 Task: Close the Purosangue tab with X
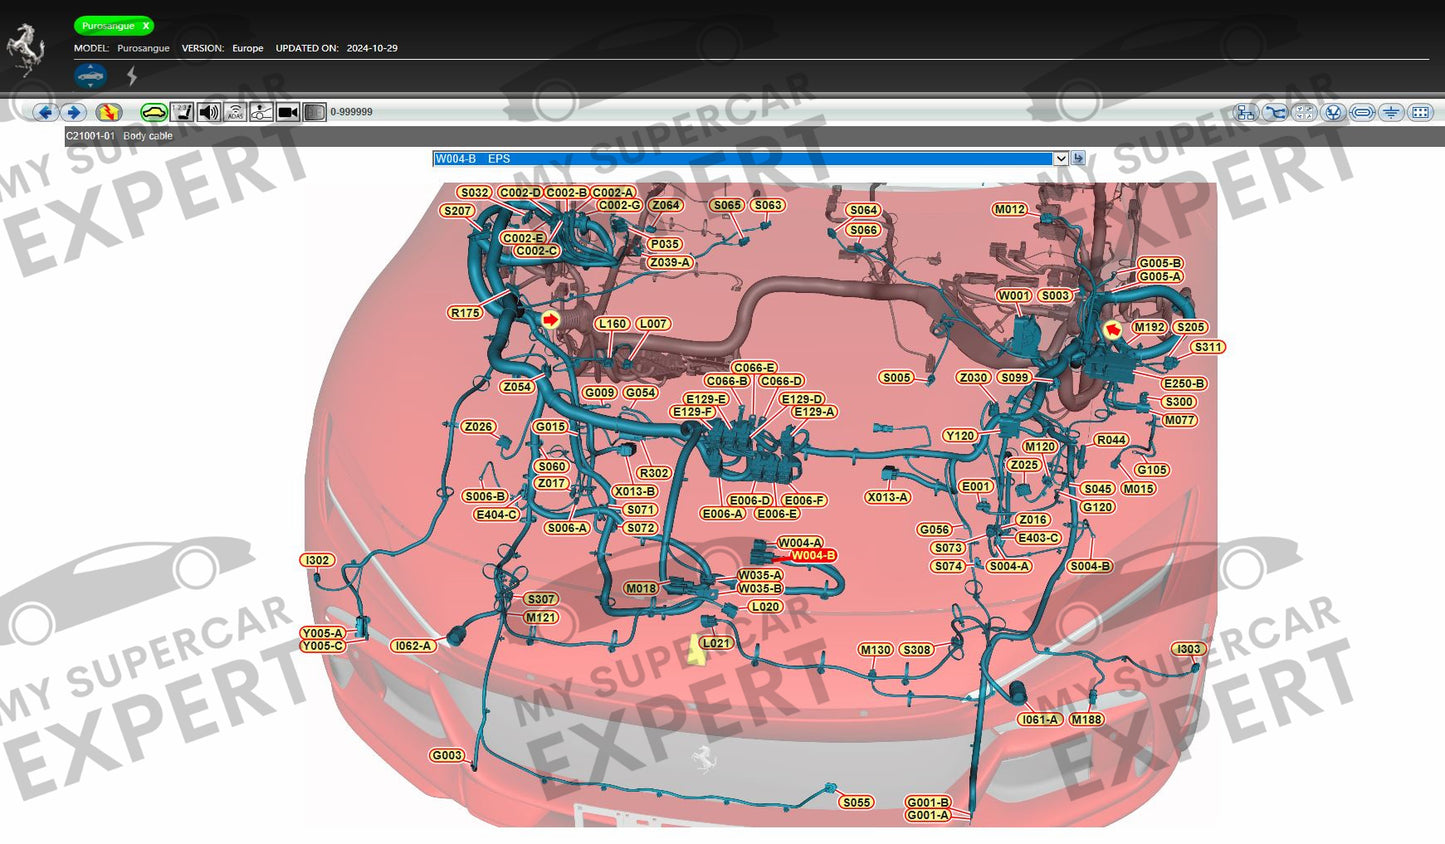[146, 26]
